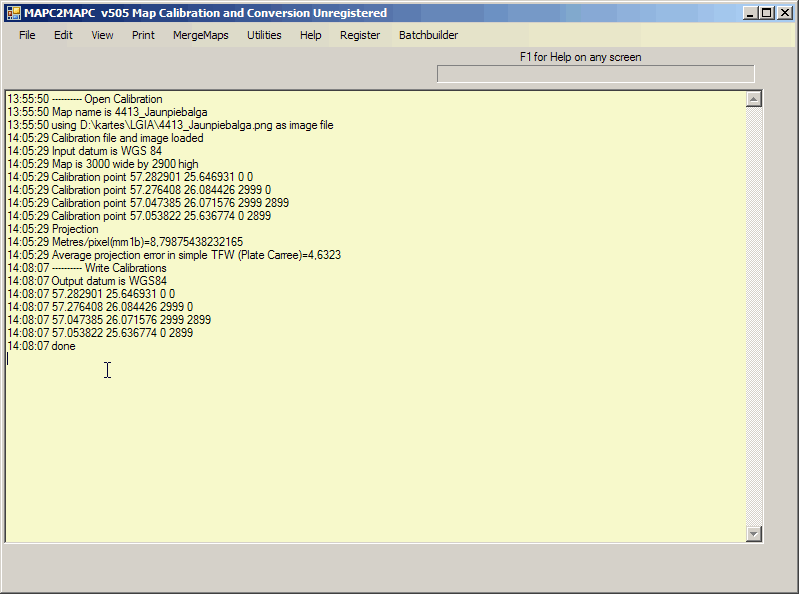Click the scroll down arrow of log scrollbar
This screenshot has width=799, height=594.
[754, 533]
